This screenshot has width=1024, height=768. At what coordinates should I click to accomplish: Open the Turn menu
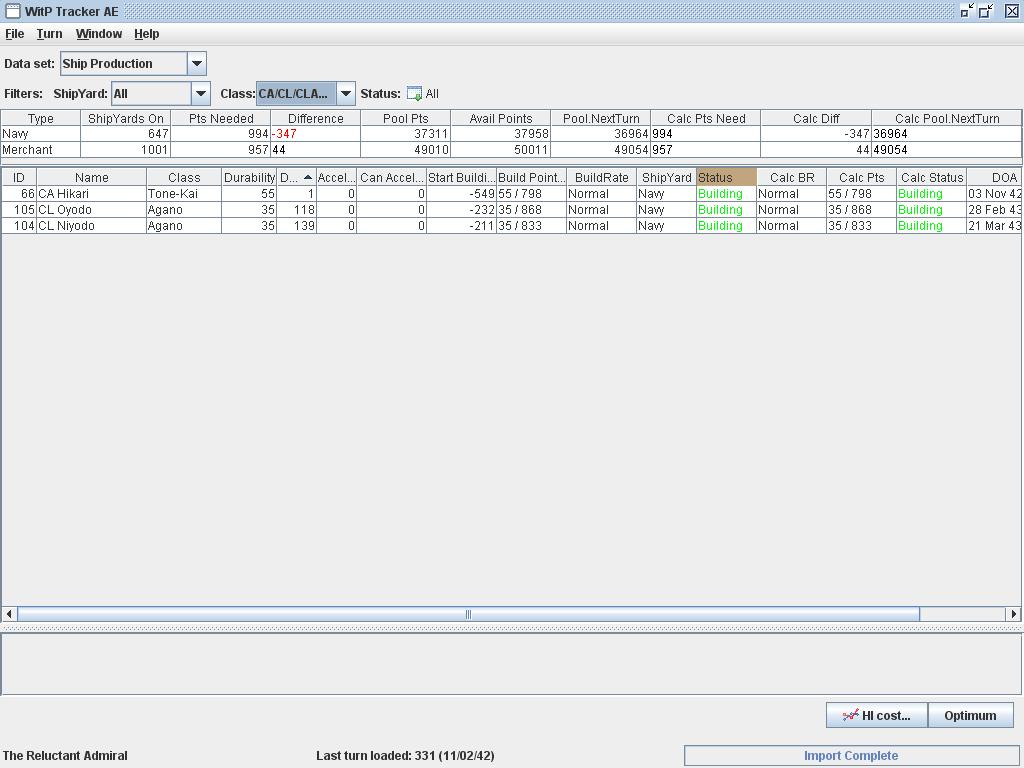49,34
